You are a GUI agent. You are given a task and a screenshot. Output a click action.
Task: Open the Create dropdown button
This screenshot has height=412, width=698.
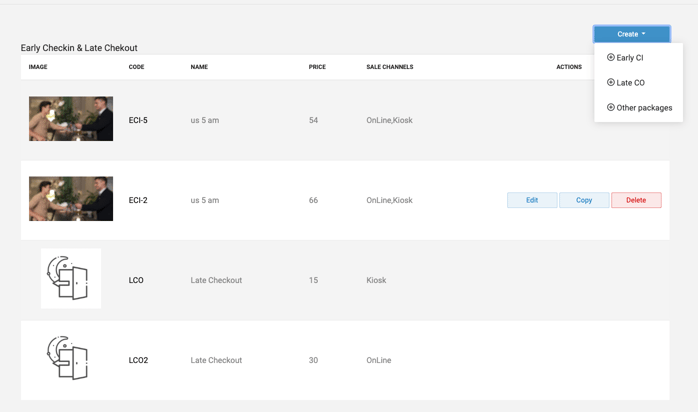click(x=631, y=34)
